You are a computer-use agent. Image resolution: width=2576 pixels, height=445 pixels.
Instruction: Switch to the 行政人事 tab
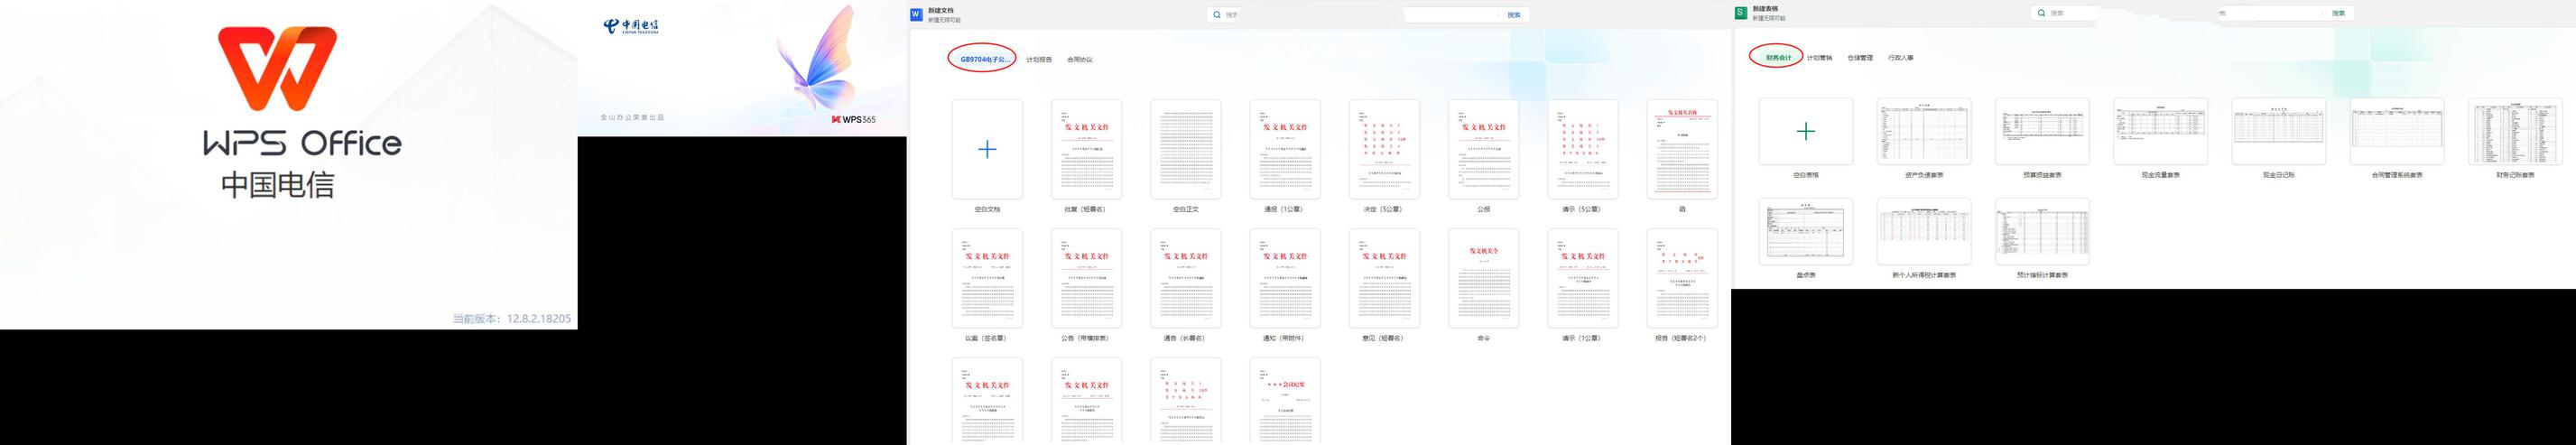(1901, 58)
